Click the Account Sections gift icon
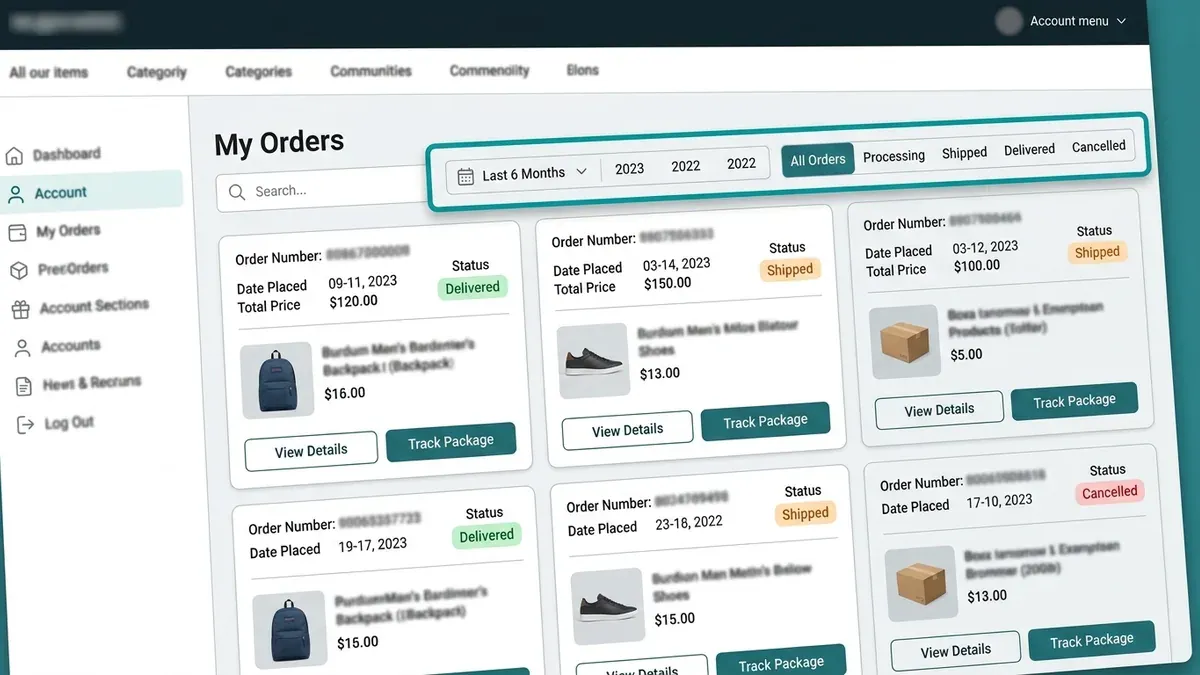 coord(20,310)
